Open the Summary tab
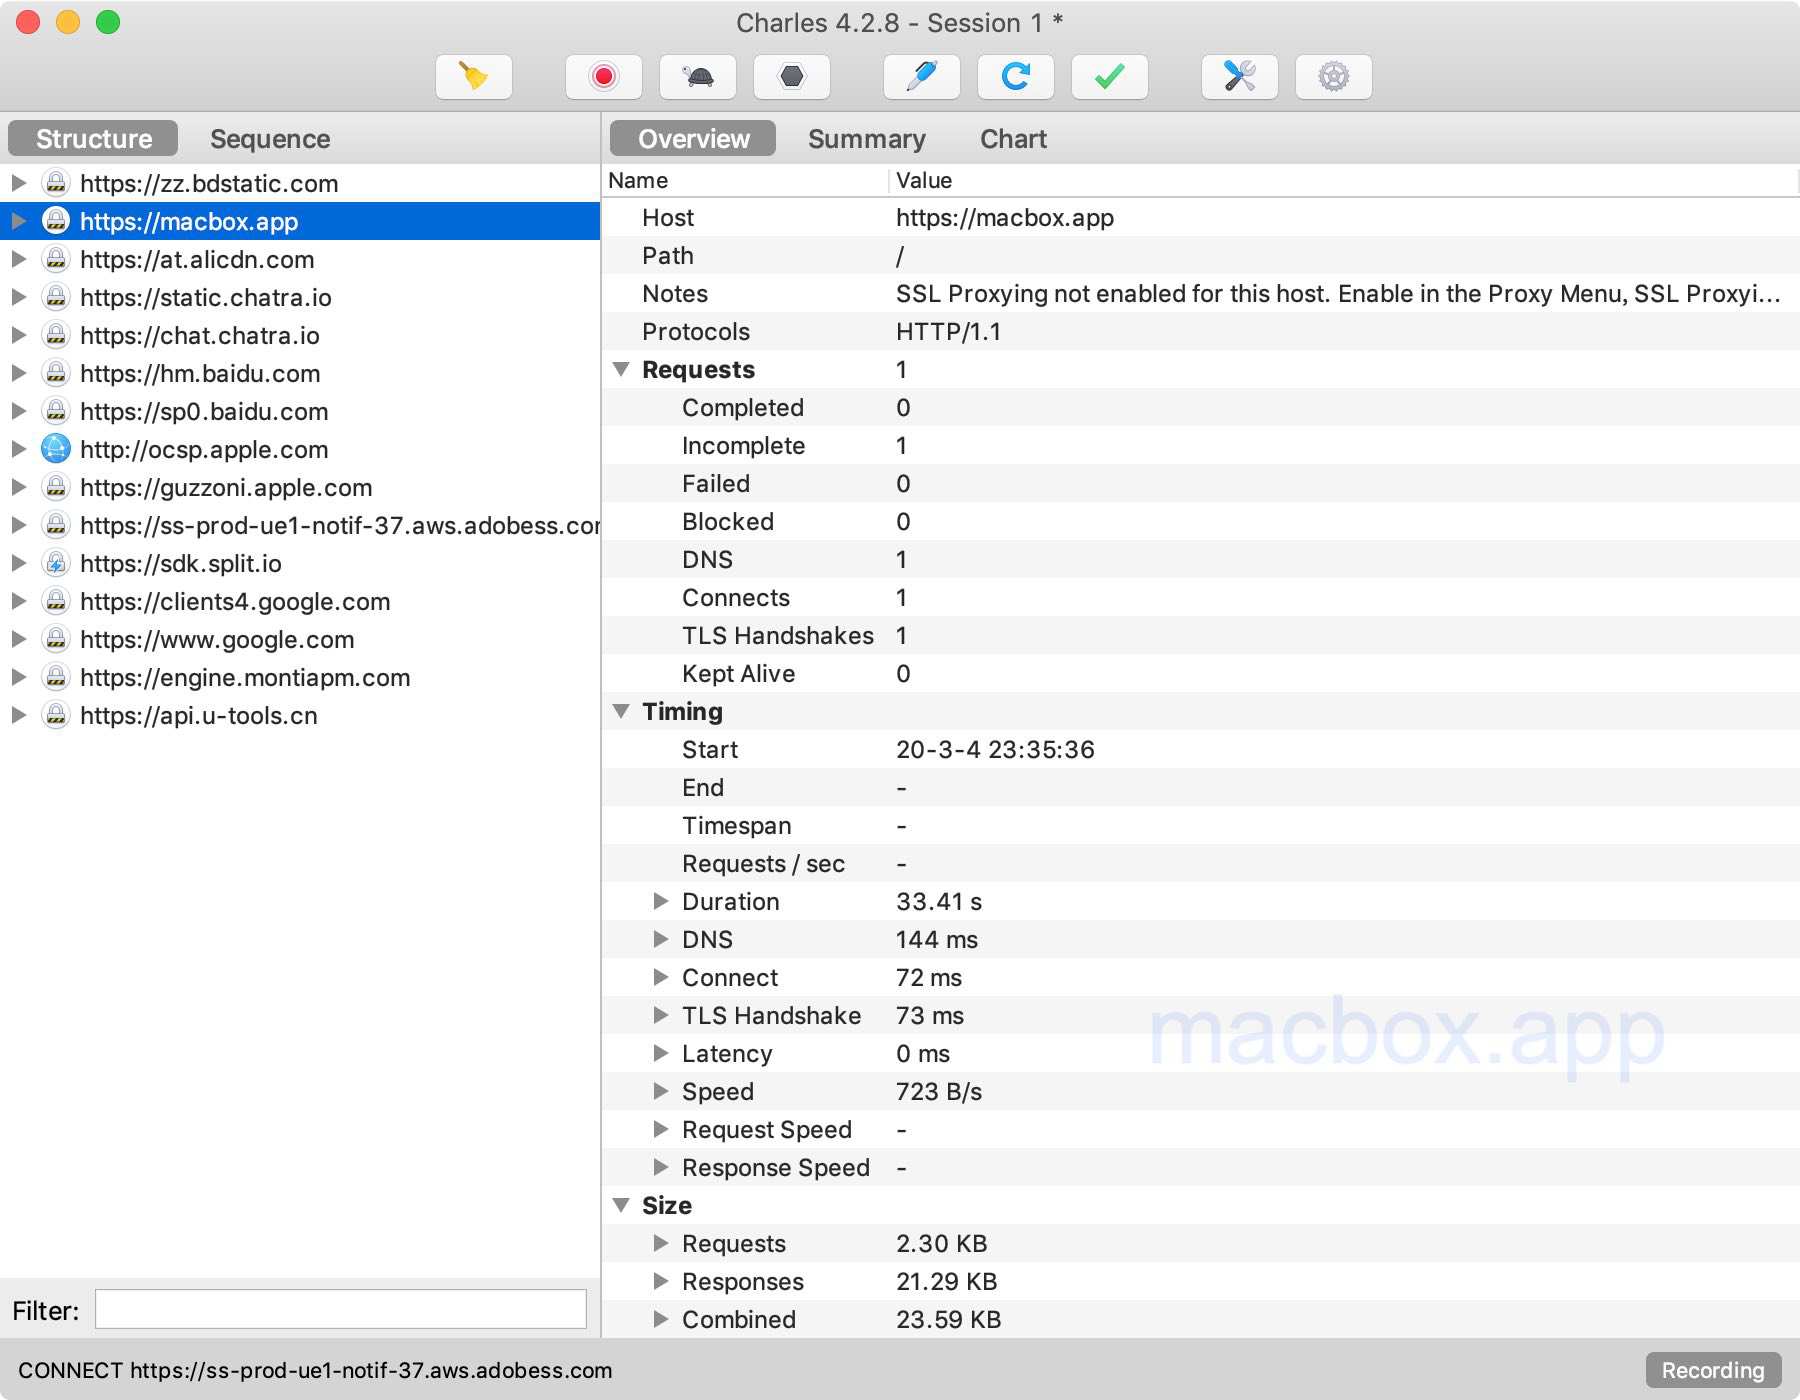Image resolution: width=1800 pixels, height=1400 pixels. click(866, 139)
